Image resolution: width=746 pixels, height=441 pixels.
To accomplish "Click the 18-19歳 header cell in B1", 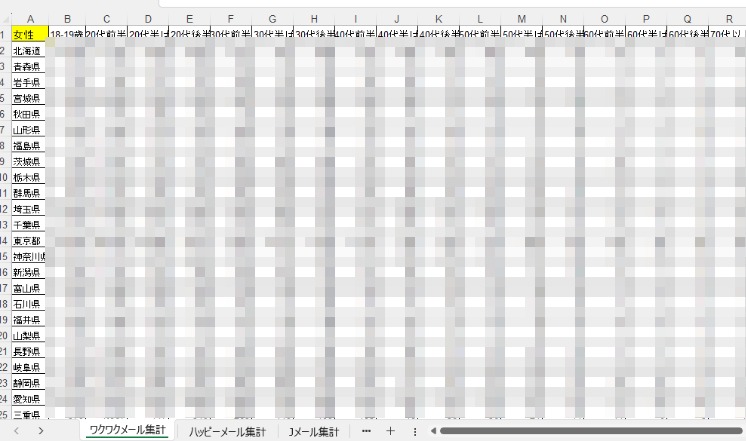I will point(67,35).
